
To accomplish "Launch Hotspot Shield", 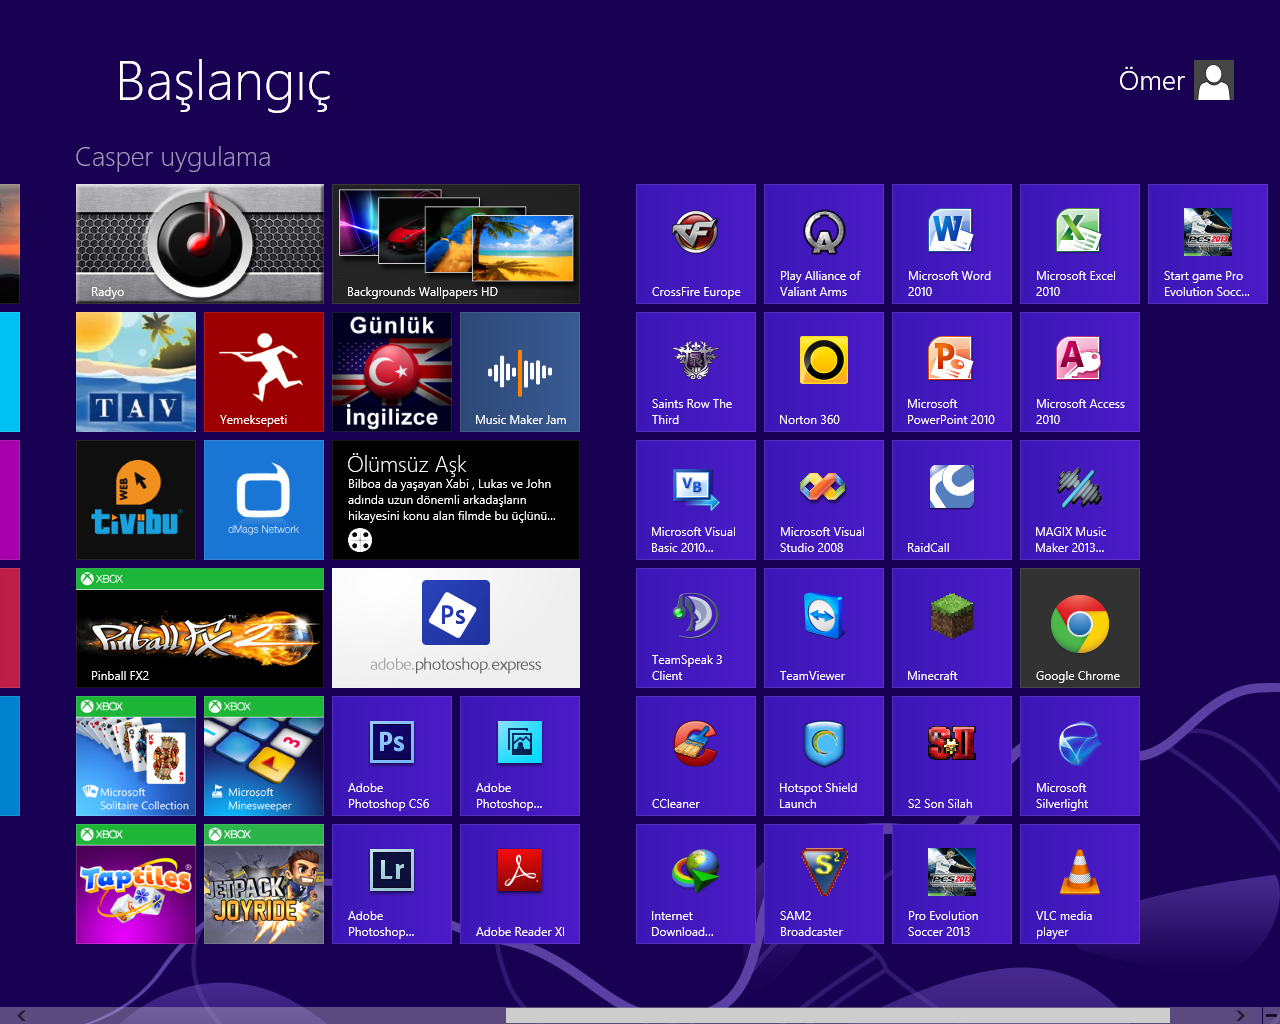I will pos(824,756).
